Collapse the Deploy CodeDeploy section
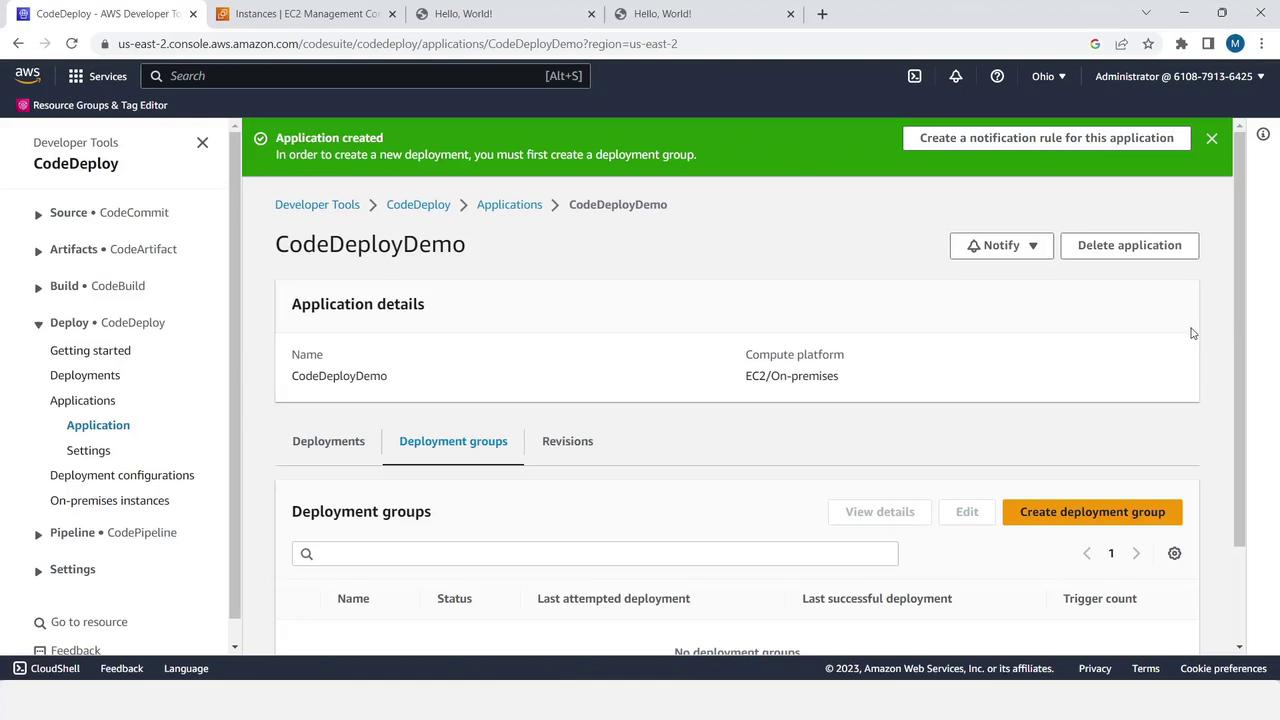 (38, 324)
